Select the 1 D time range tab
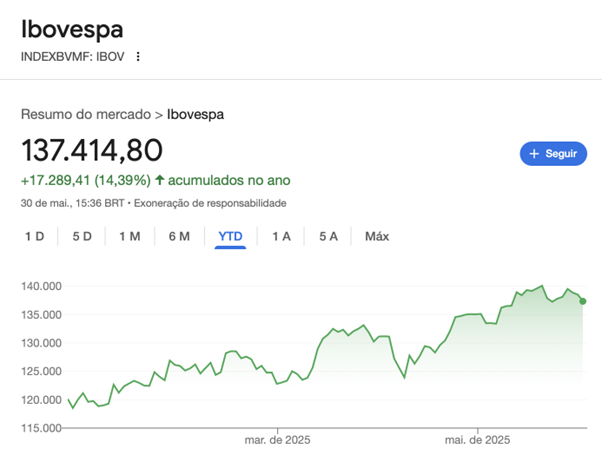This screenshot has height=455, width=602. click(35, 236)
